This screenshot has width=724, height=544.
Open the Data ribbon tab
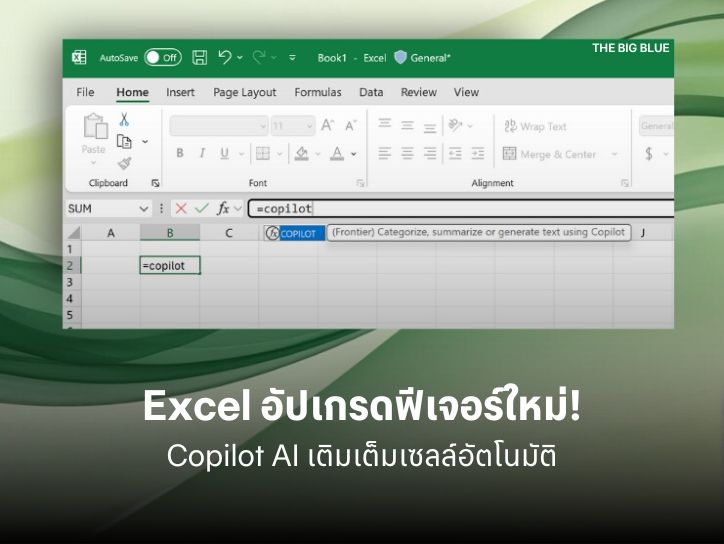(x=371, y=92)
